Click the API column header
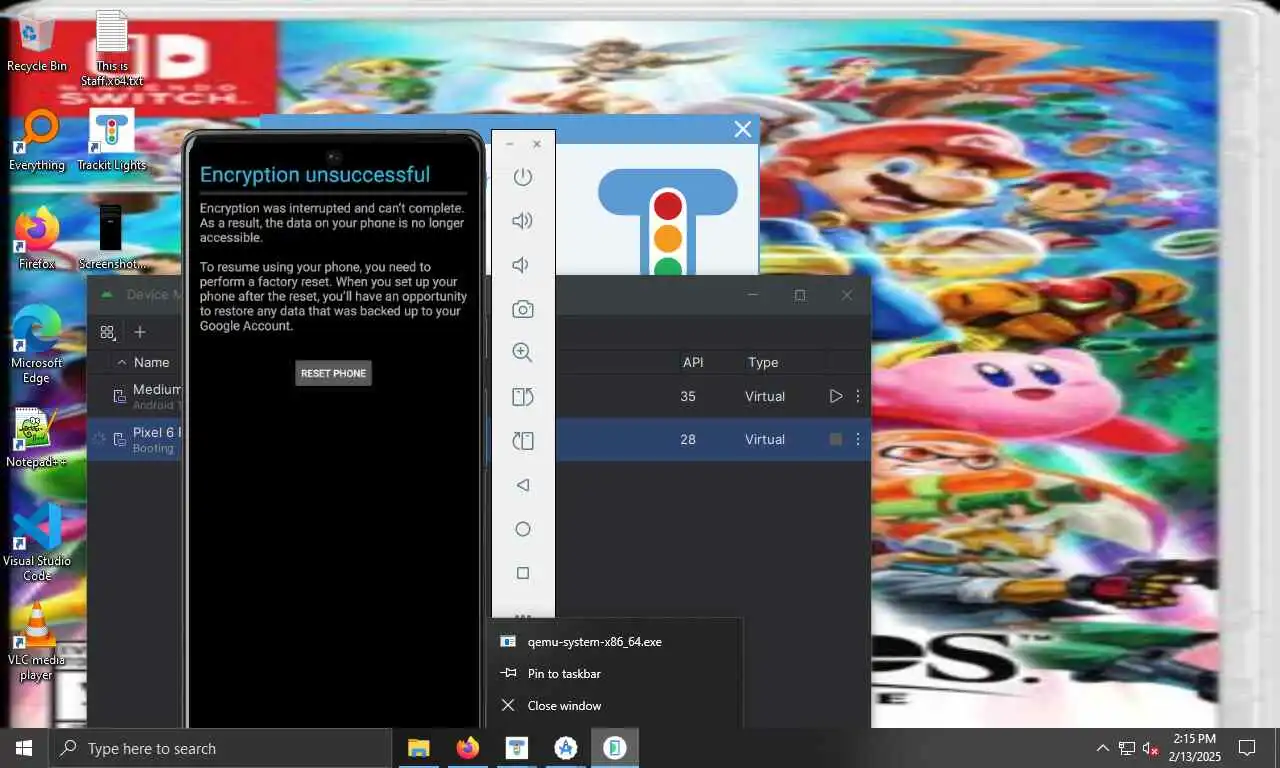 coord(693,362)
